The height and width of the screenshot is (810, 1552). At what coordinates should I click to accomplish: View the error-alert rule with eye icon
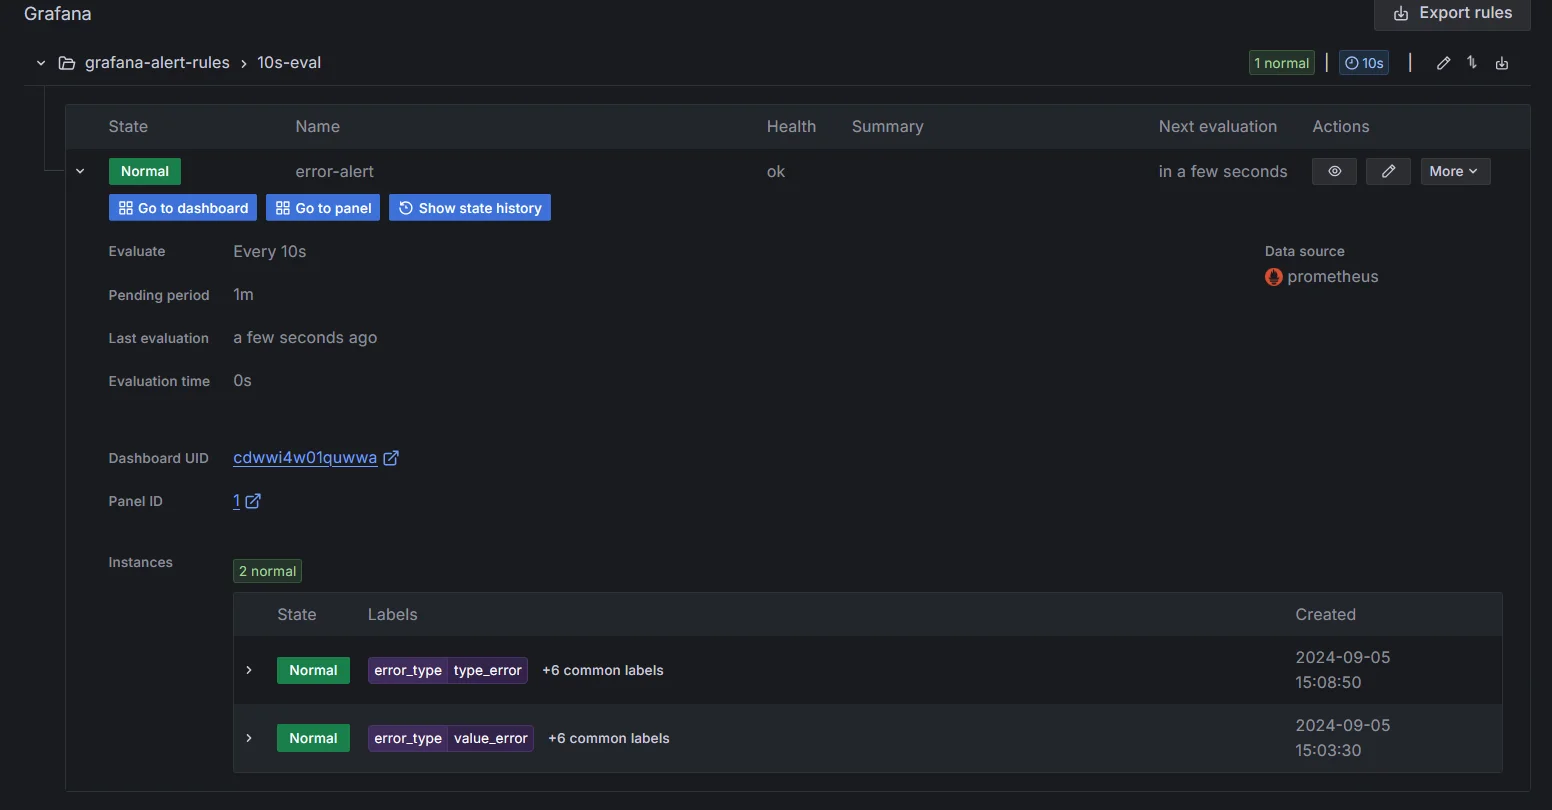click(x=1334, y=171)
